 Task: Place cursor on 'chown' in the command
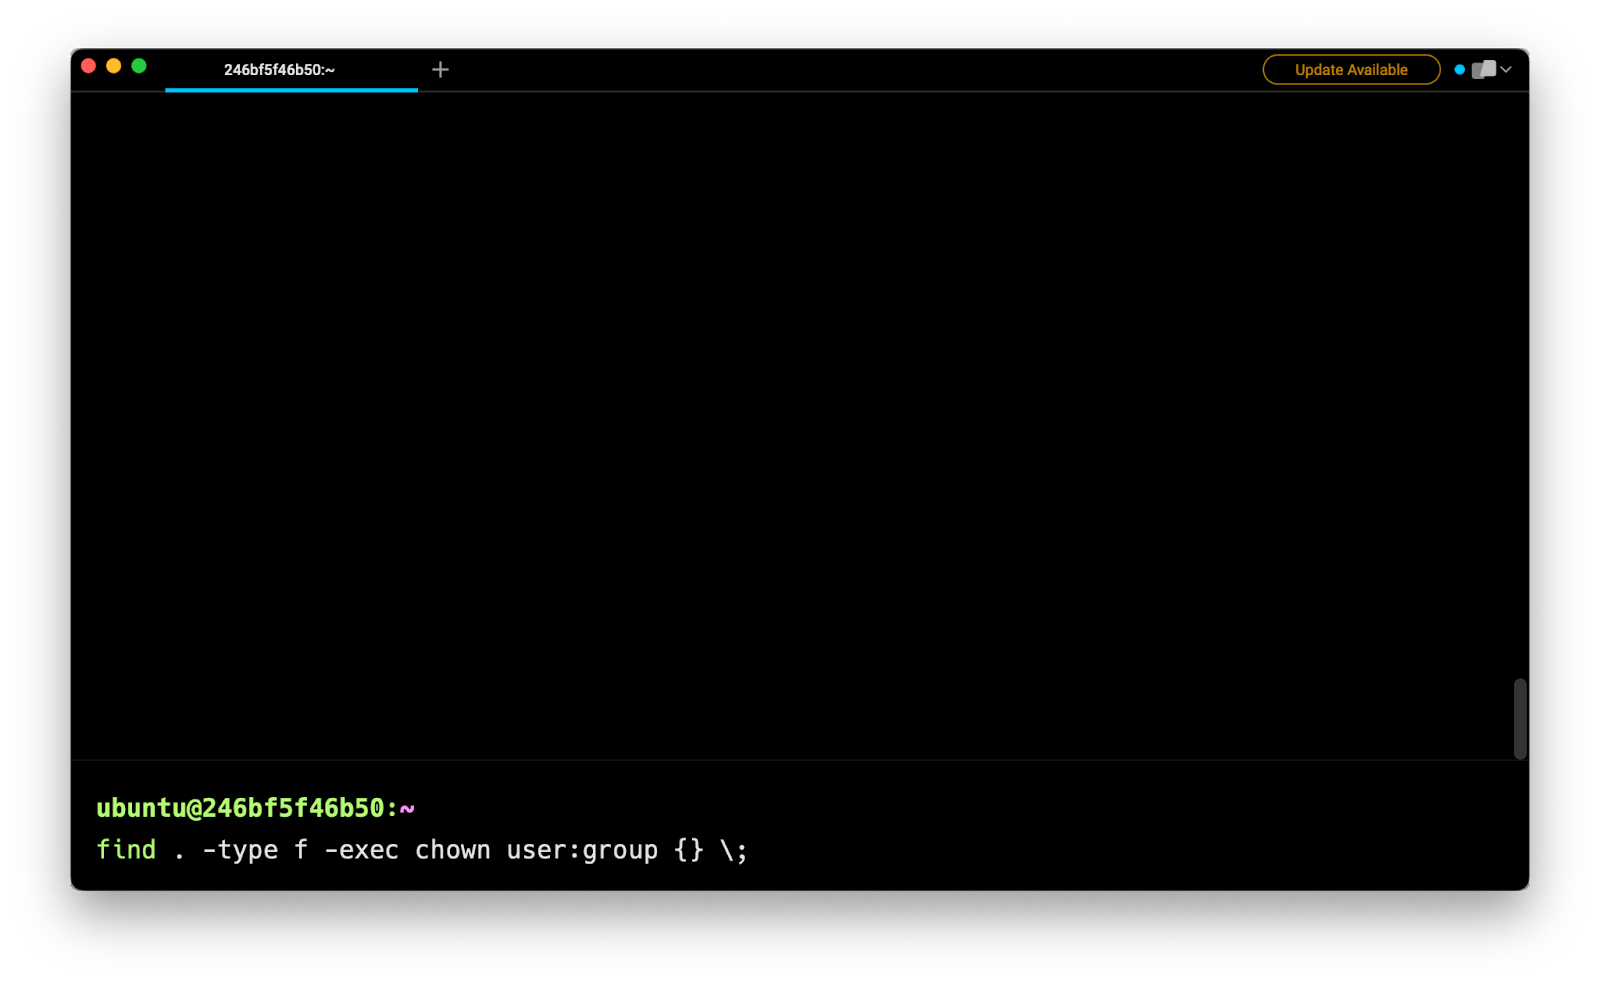[452, 850]
